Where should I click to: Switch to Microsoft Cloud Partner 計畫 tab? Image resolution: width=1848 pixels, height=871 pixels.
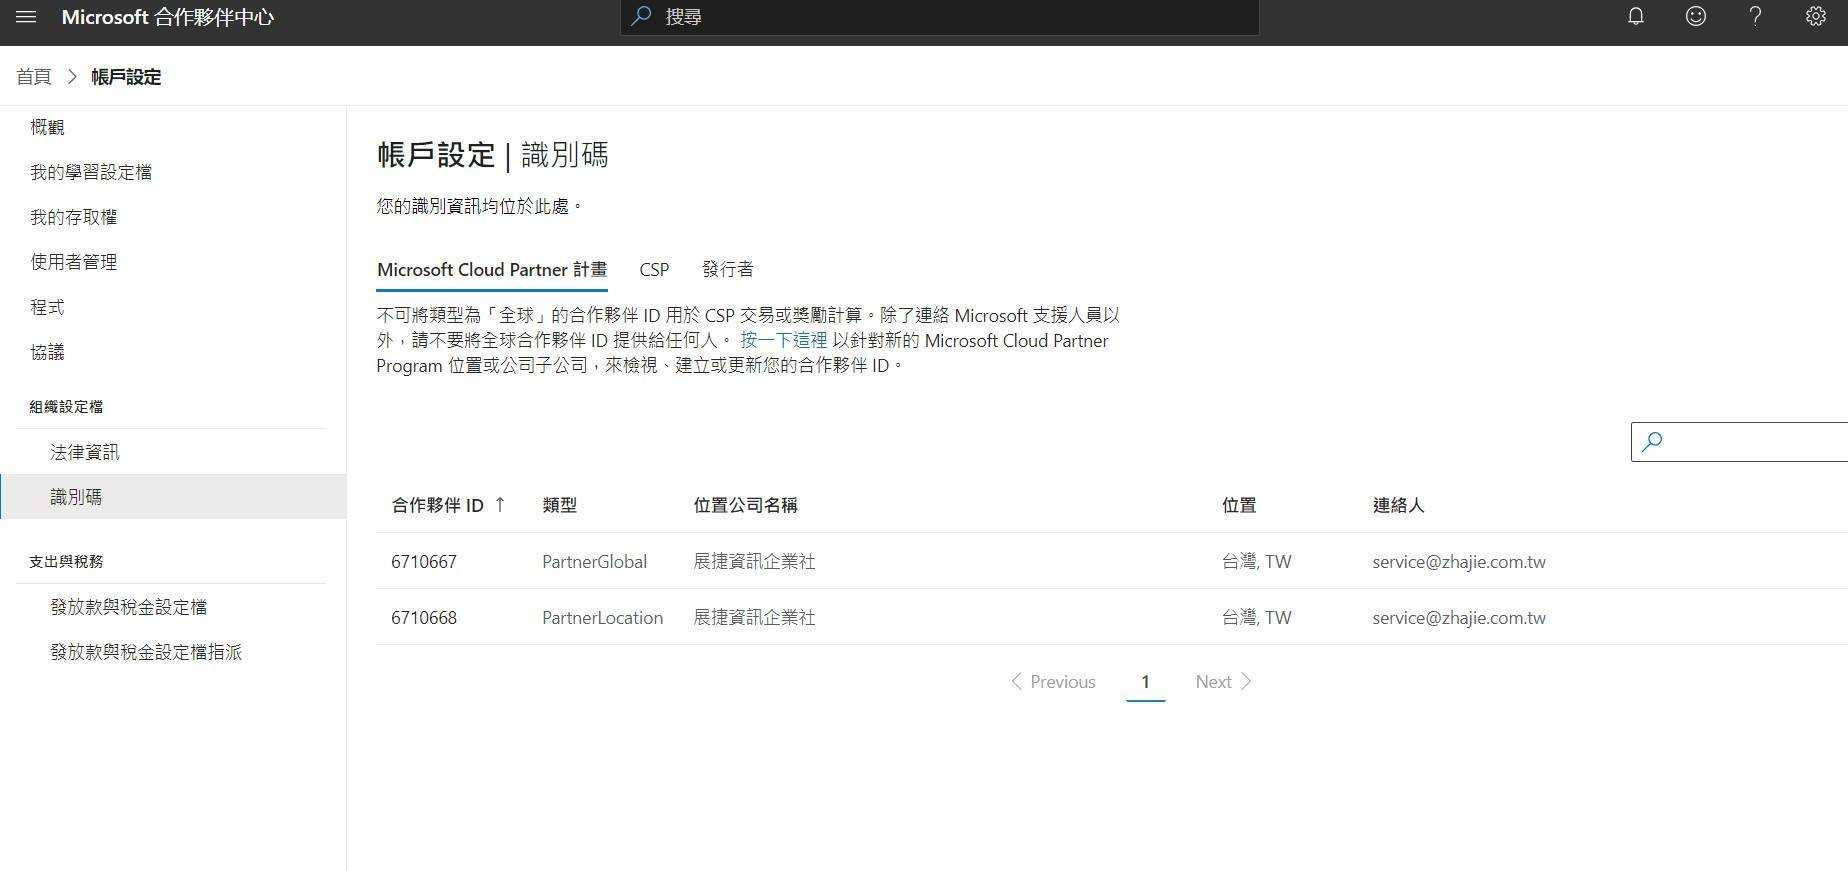[492, 269]
